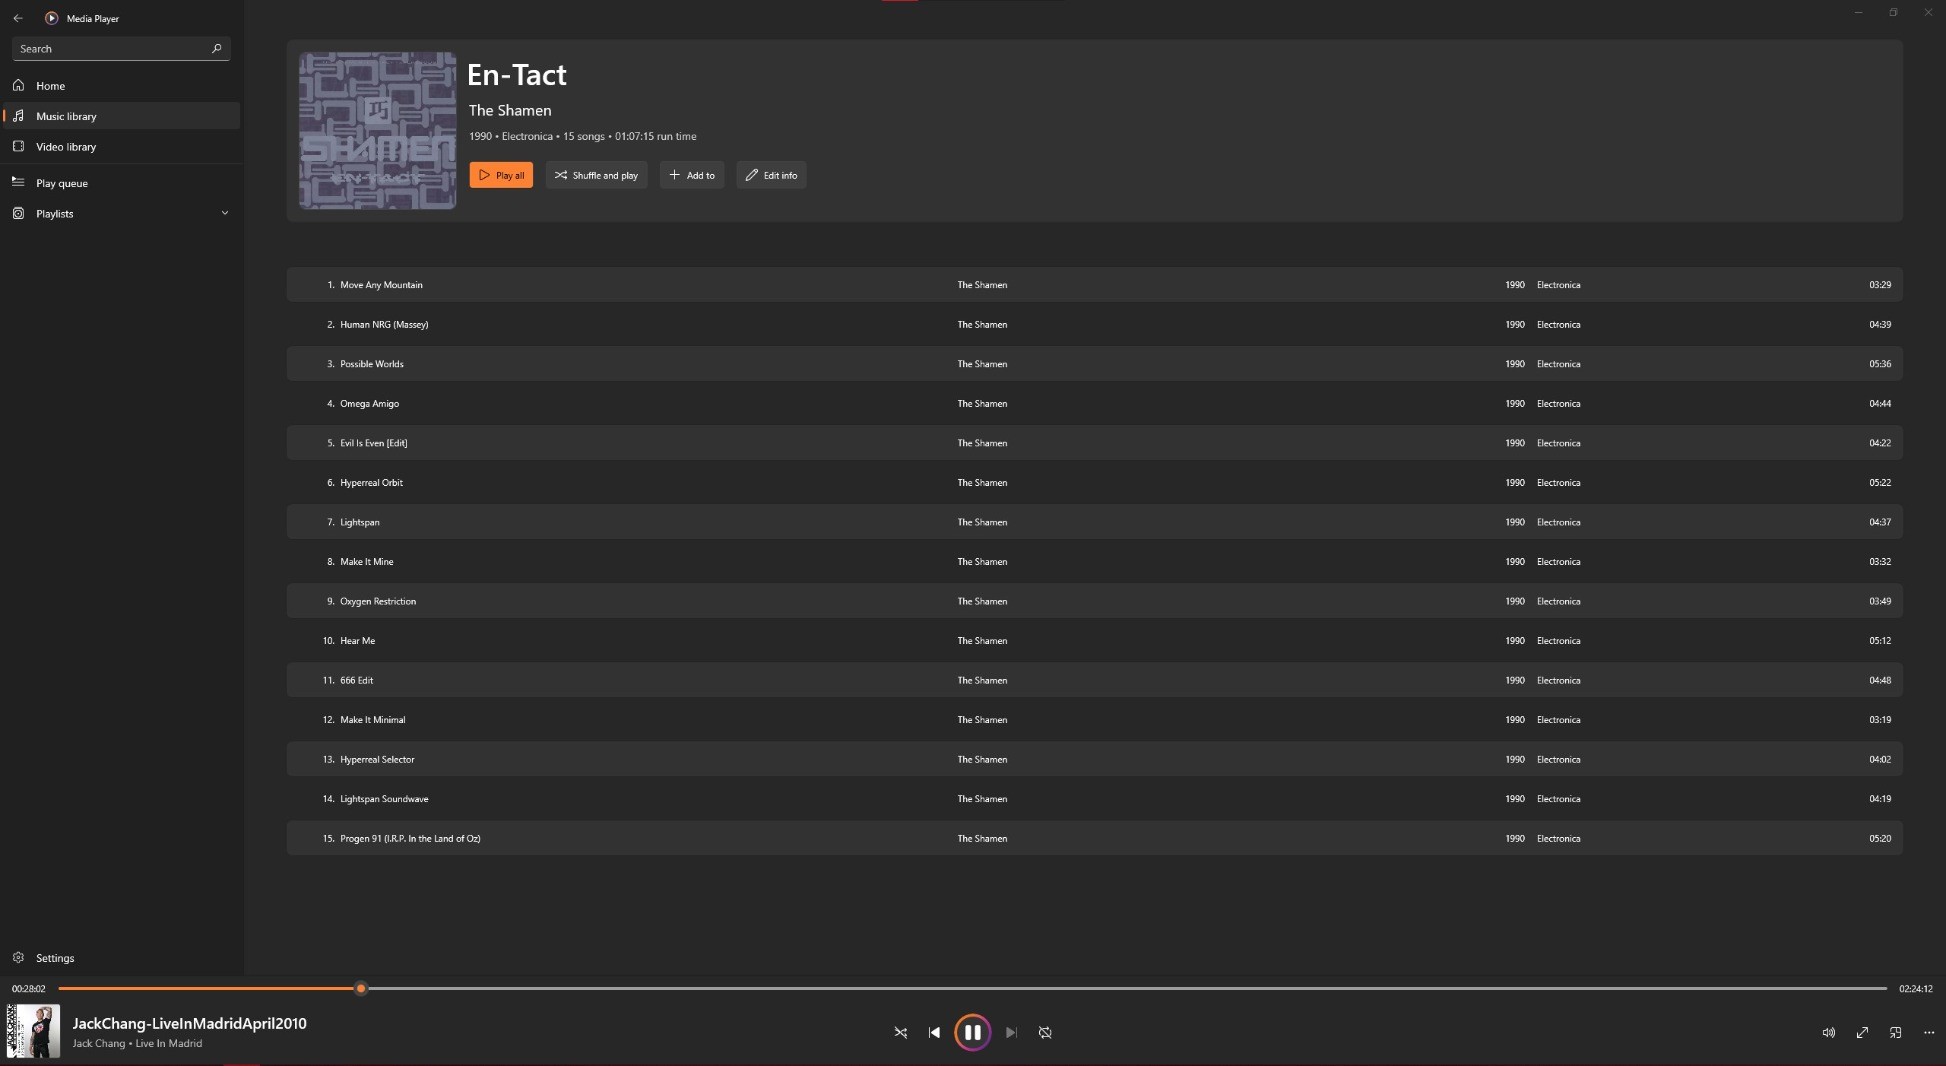Select track Make It Minimal

tap(1094, 719)
